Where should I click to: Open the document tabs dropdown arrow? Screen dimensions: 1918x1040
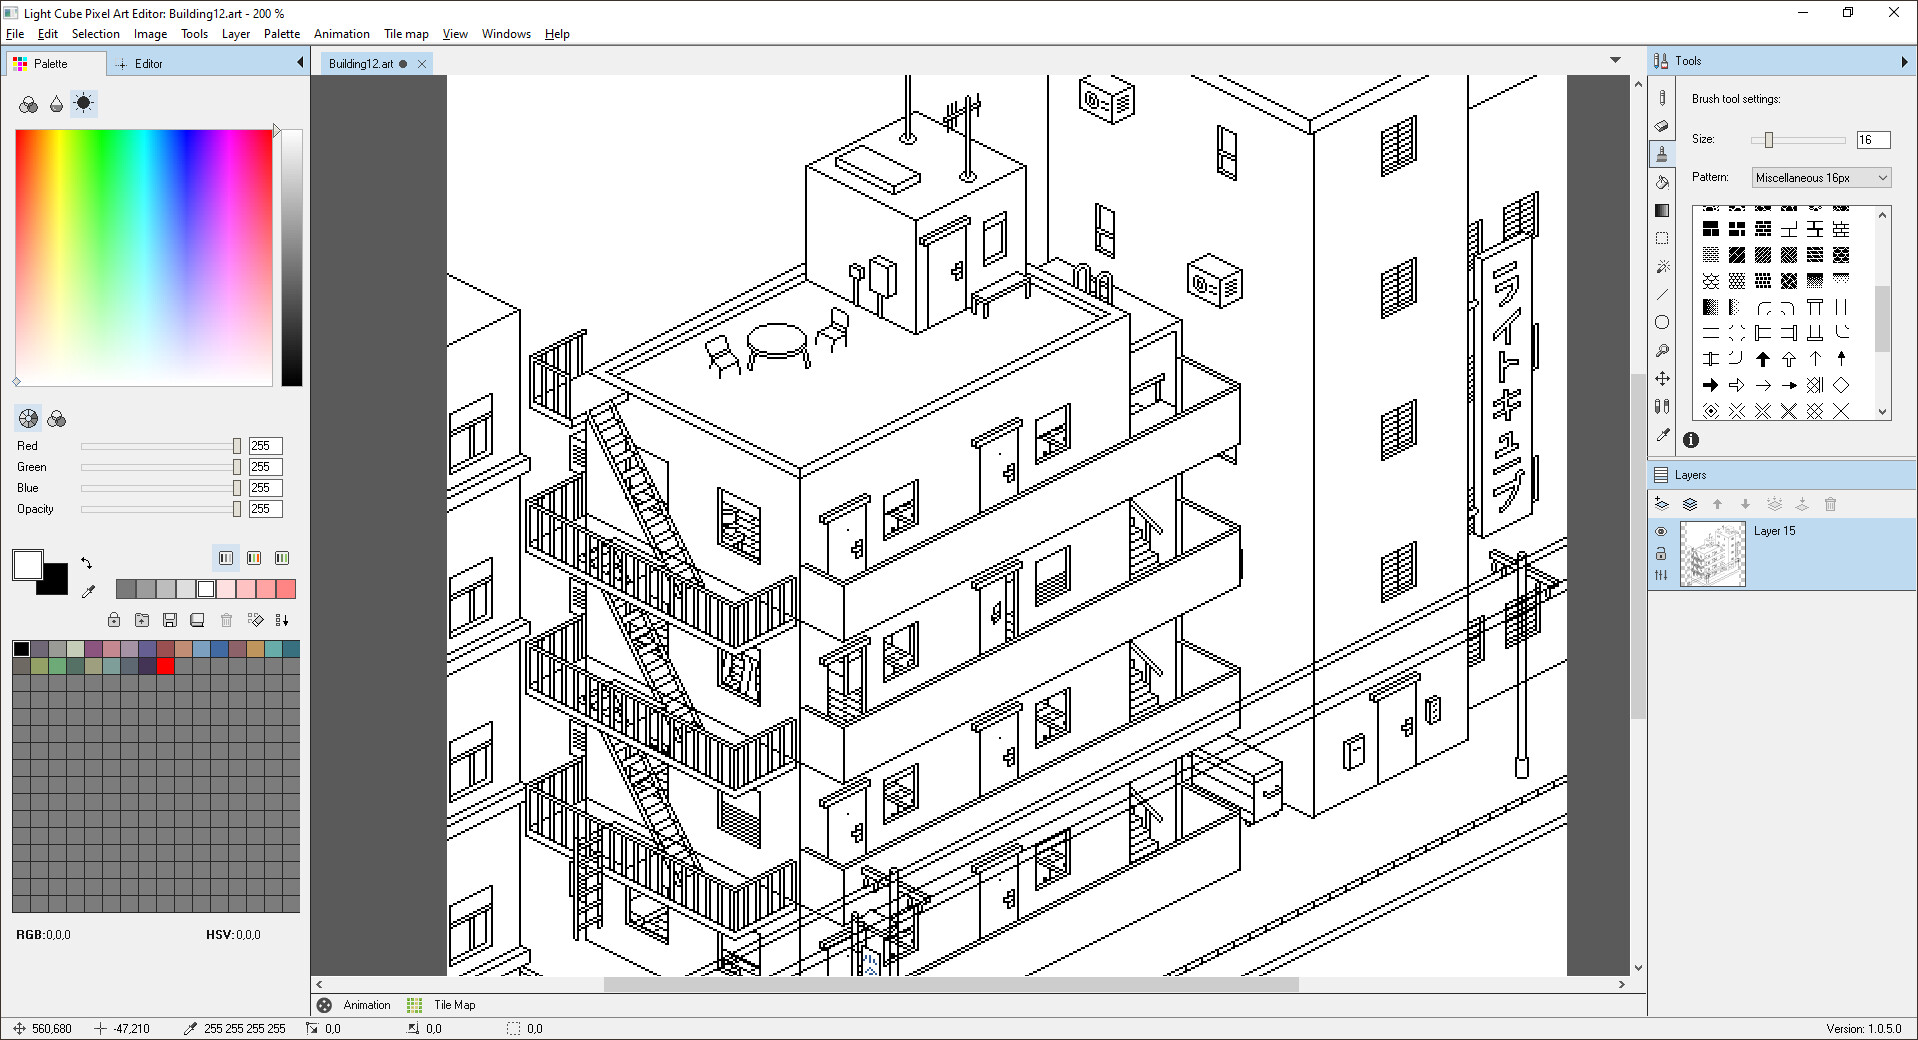click(1614, 60)
